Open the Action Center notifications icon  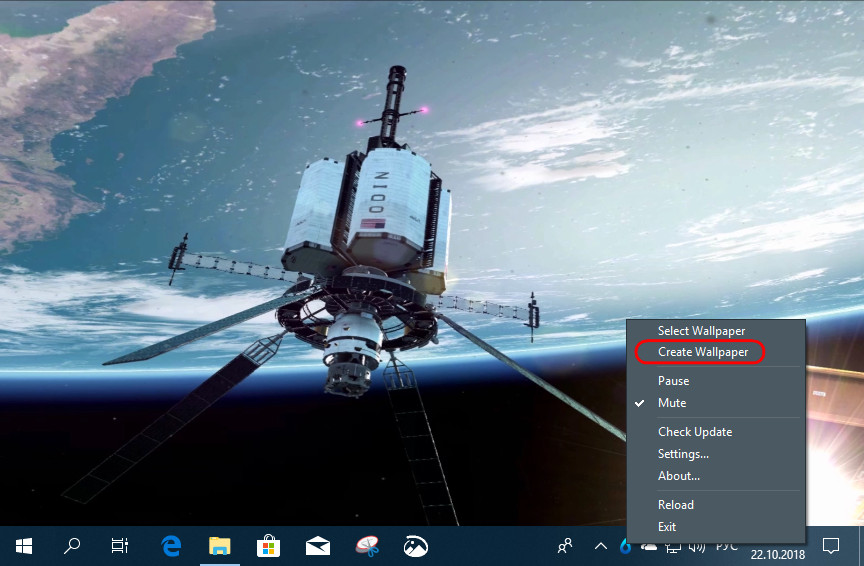[x=830, y=545]
